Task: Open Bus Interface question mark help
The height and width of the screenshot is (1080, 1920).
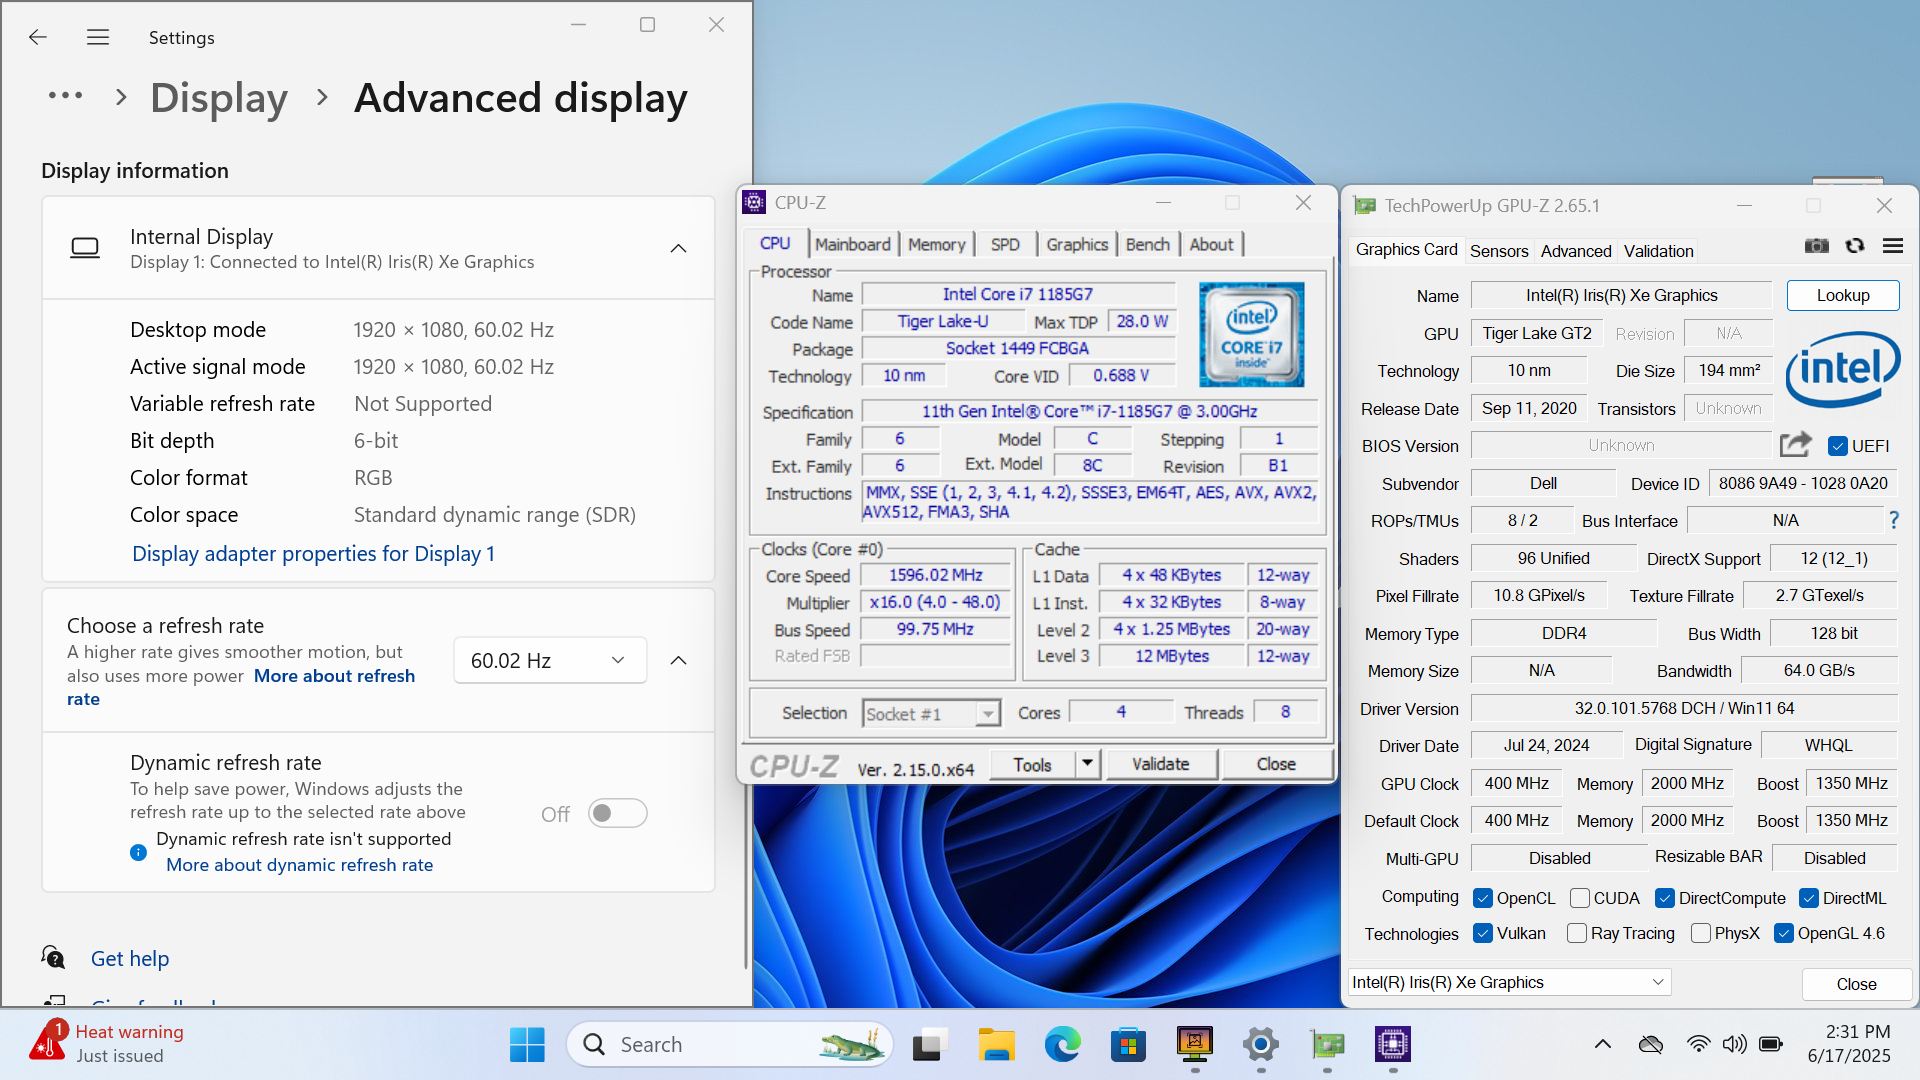Action: [1894, 520]
